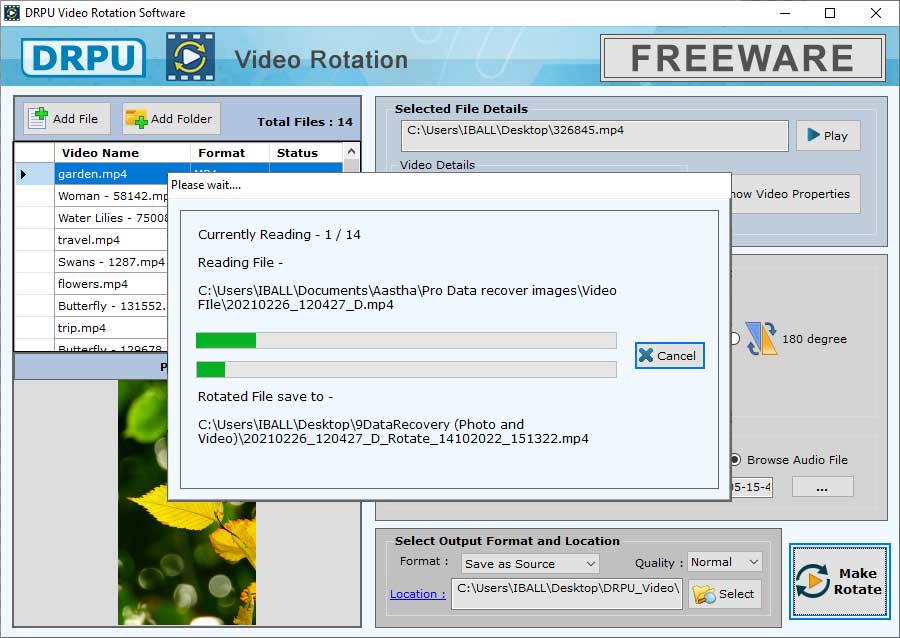
Task: Click the Show Video Properties button
Action: pos(796,194)
